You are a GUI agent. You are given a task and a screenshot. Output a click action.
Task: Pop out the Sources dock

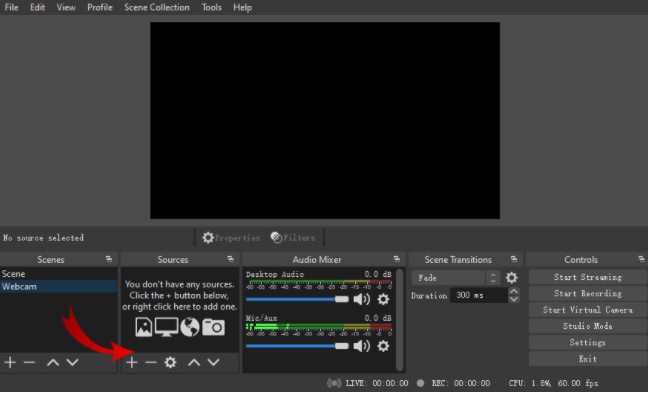(230, 259)
